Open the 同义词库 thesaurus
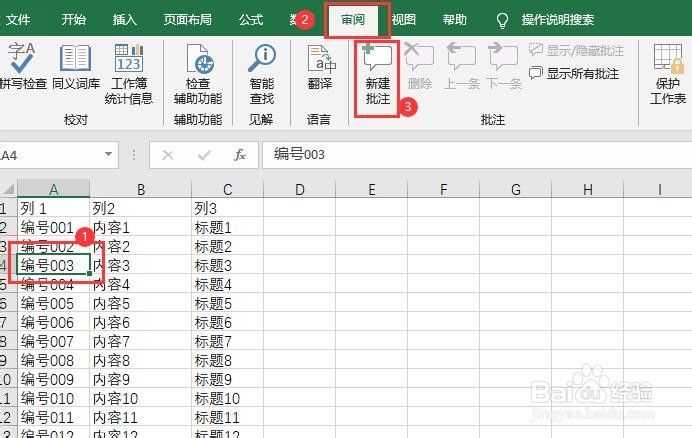The width and height of the screenshot is (692, 438). [x=76, y=66]
